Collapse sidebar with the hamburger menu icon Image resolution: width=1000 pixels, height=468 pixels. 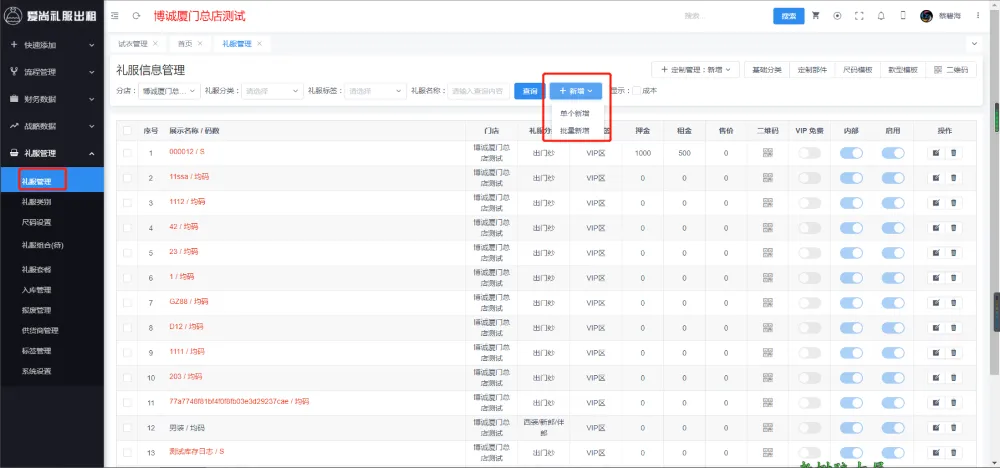point(115,16)
